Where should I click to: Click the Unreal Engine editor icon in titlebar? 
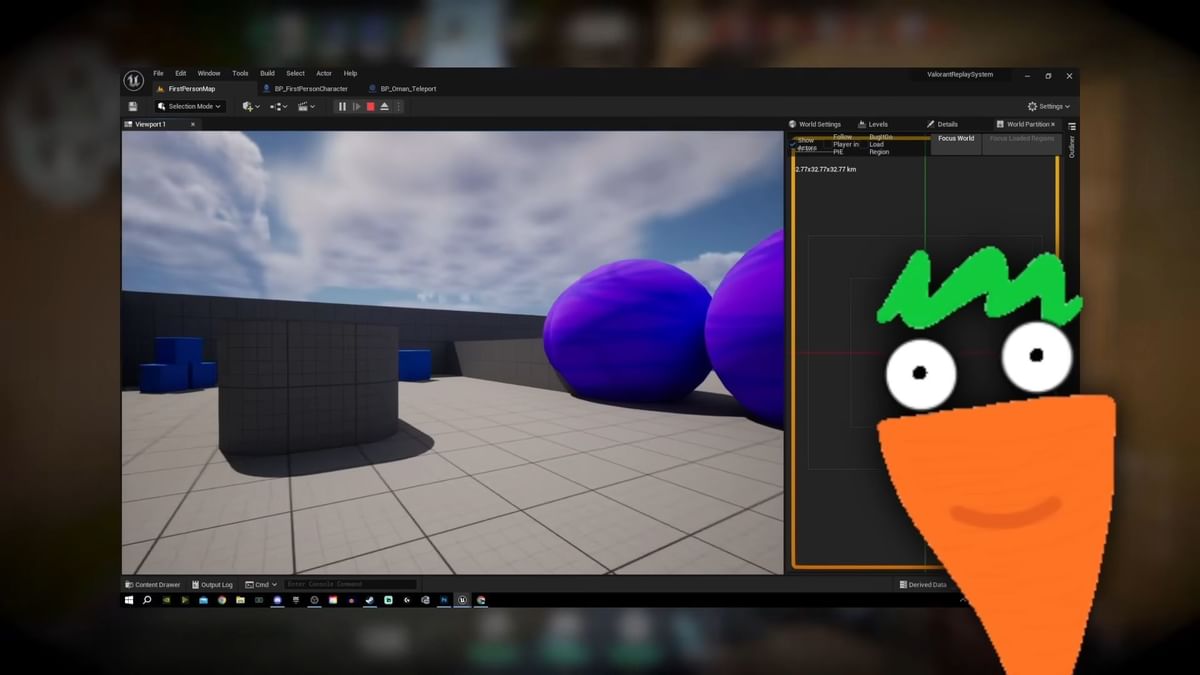pyautogui.click(x=136, y=75)
